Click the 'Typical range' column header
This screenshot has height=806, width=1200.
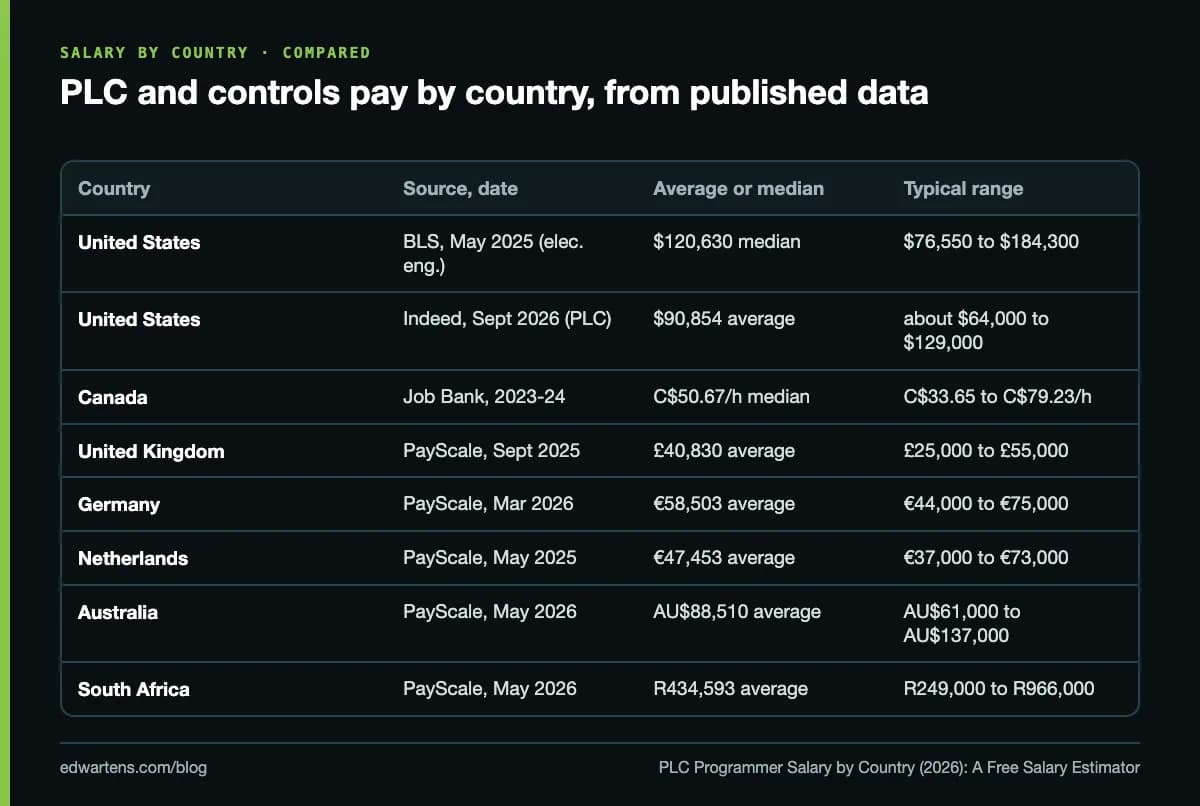pyautogui.click(x=963, y=188)
